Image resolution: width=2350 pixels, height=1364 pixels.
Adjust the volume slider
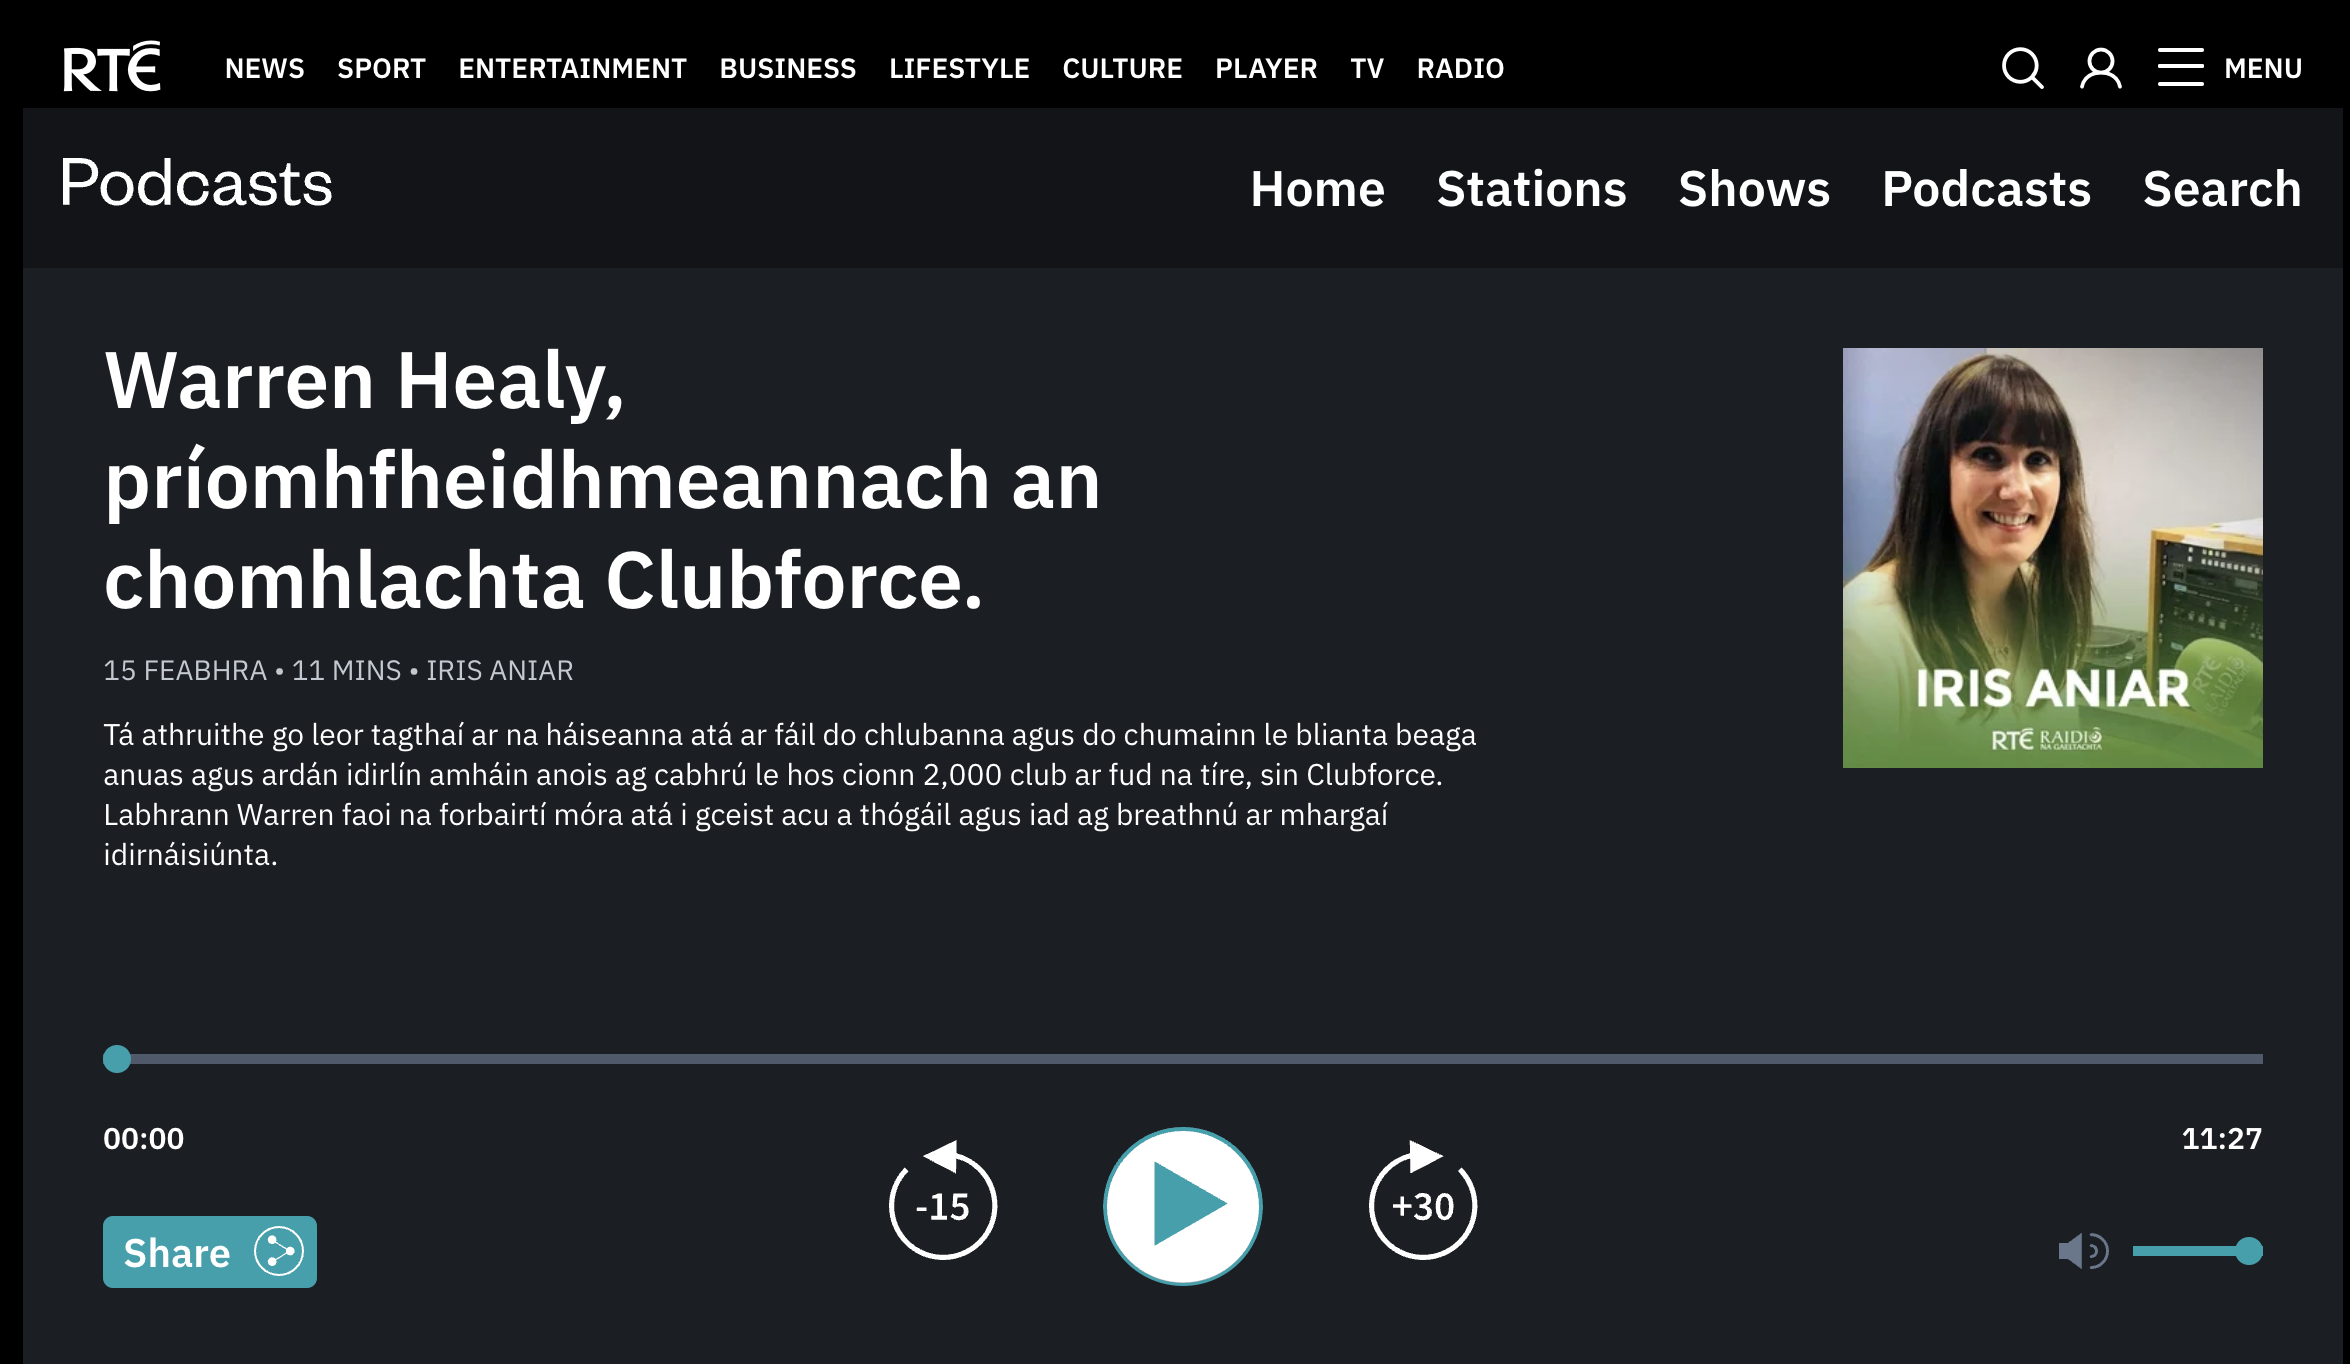coord(2197,1251)
